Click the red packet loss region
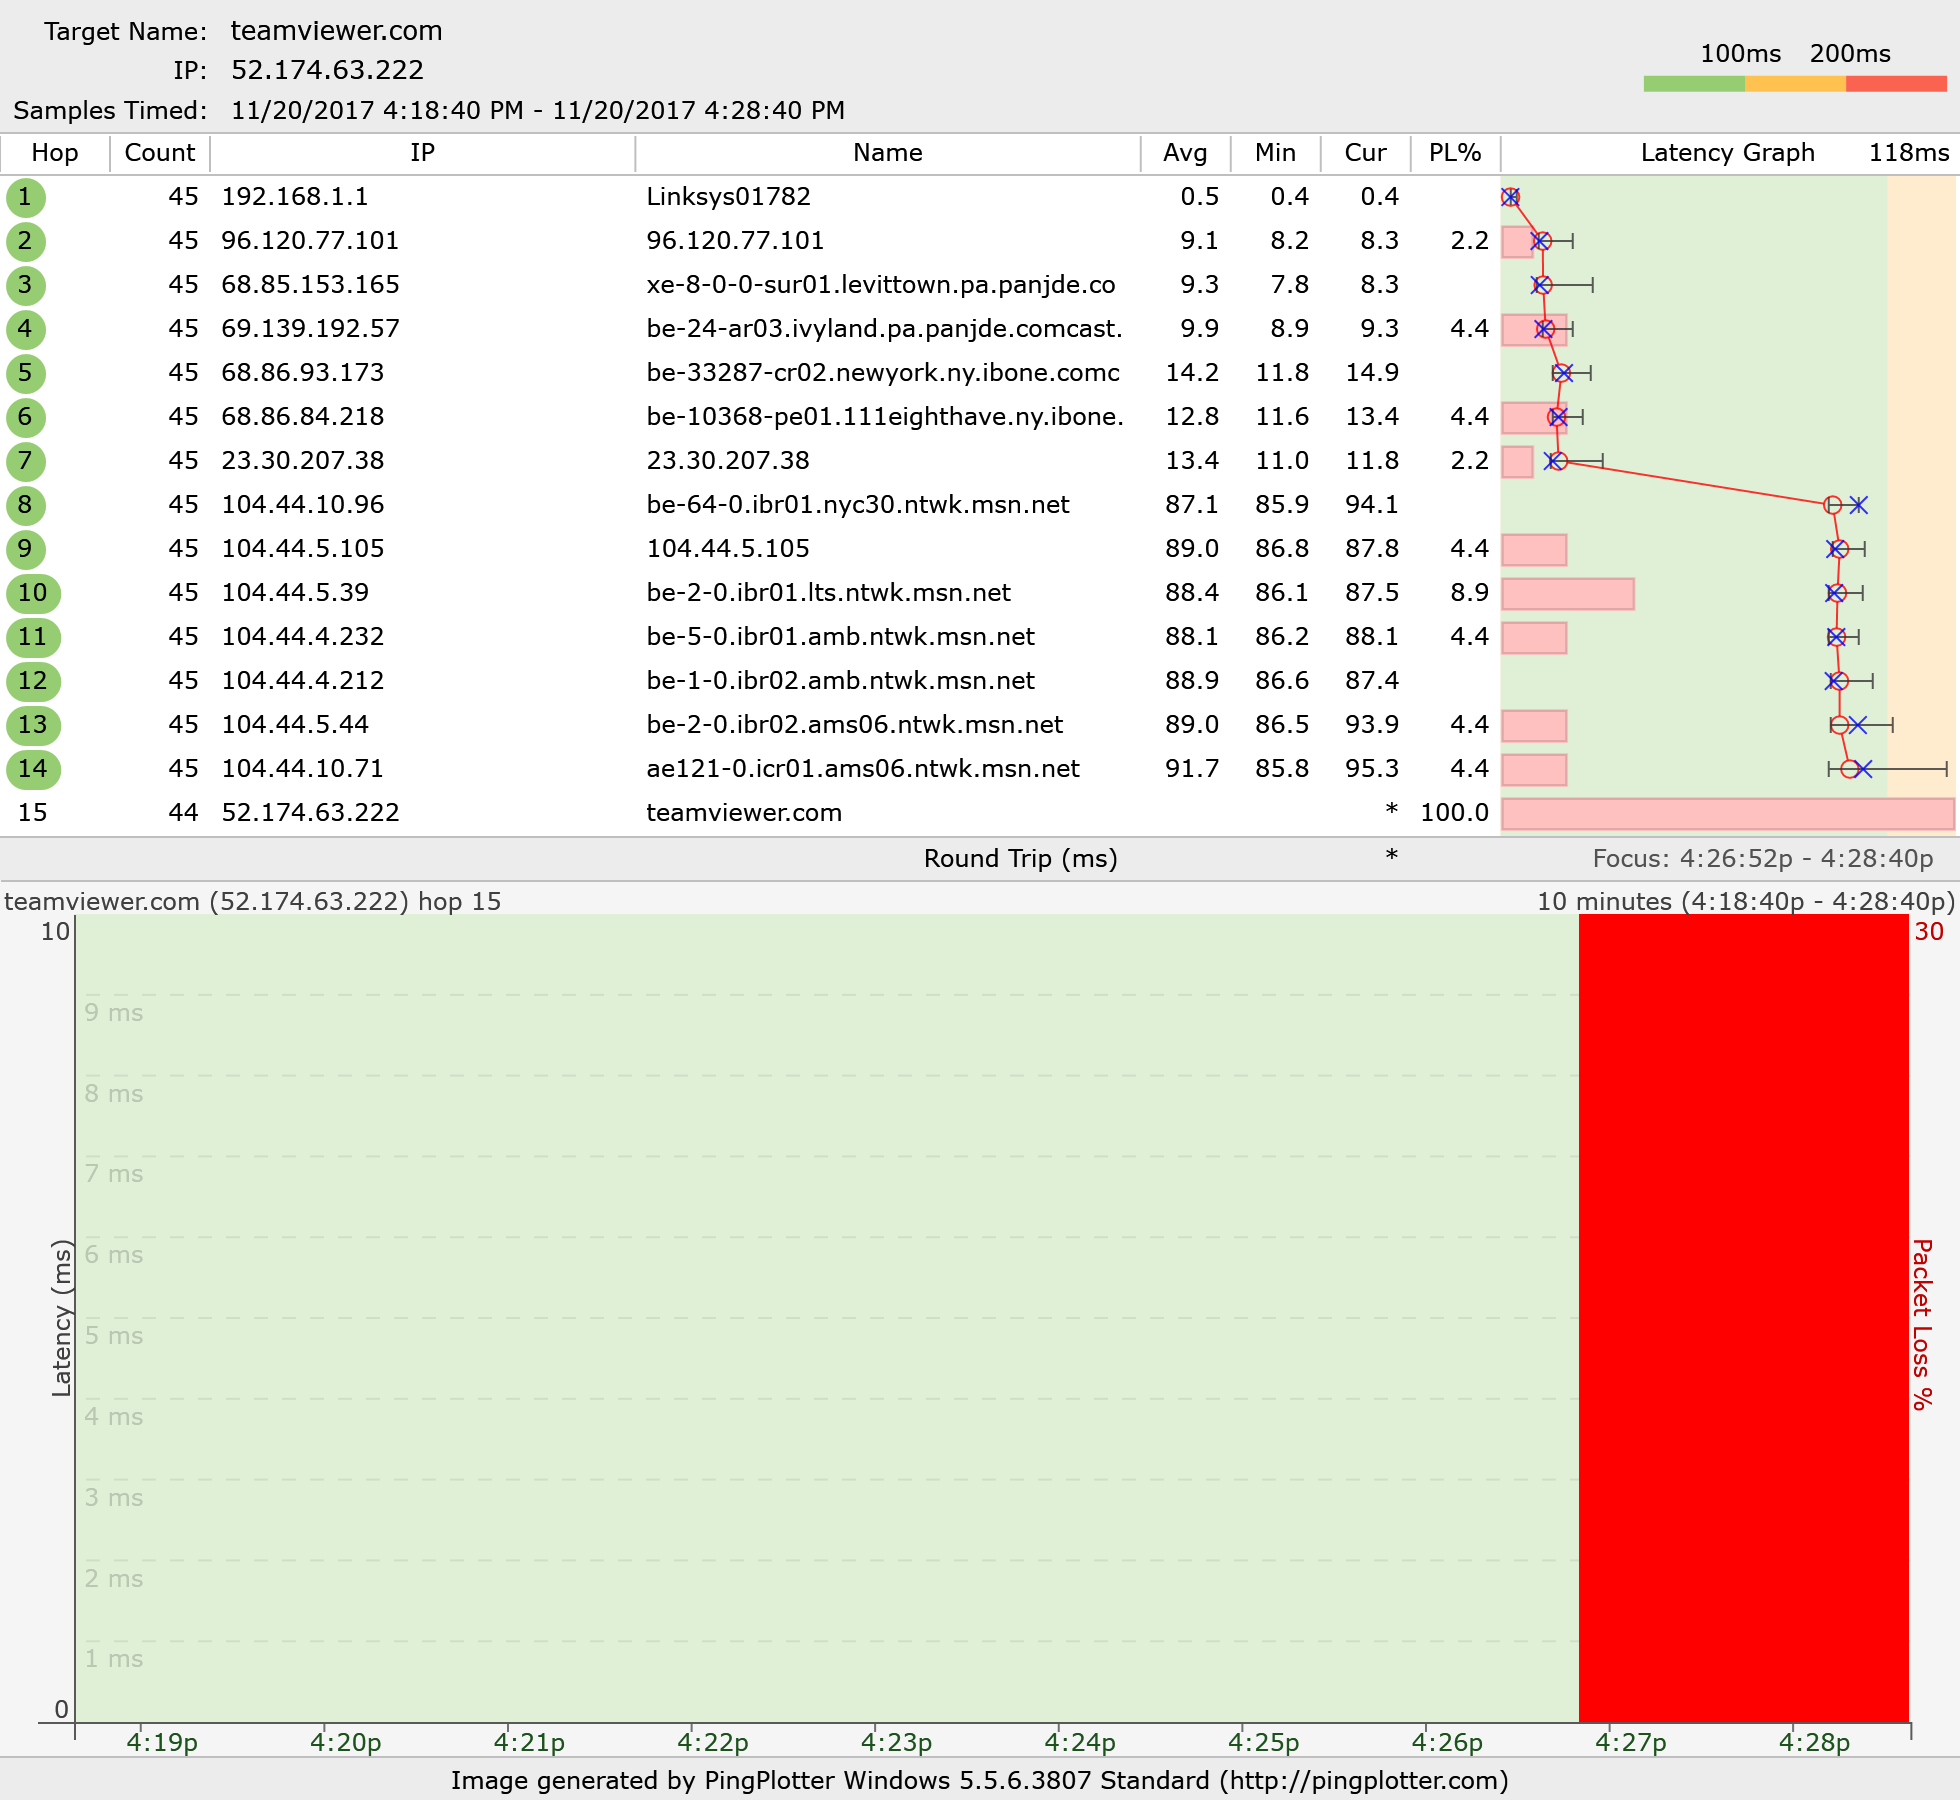The height and width of the screenshot is (1800, 1960). click(x=1743, y=1317)
